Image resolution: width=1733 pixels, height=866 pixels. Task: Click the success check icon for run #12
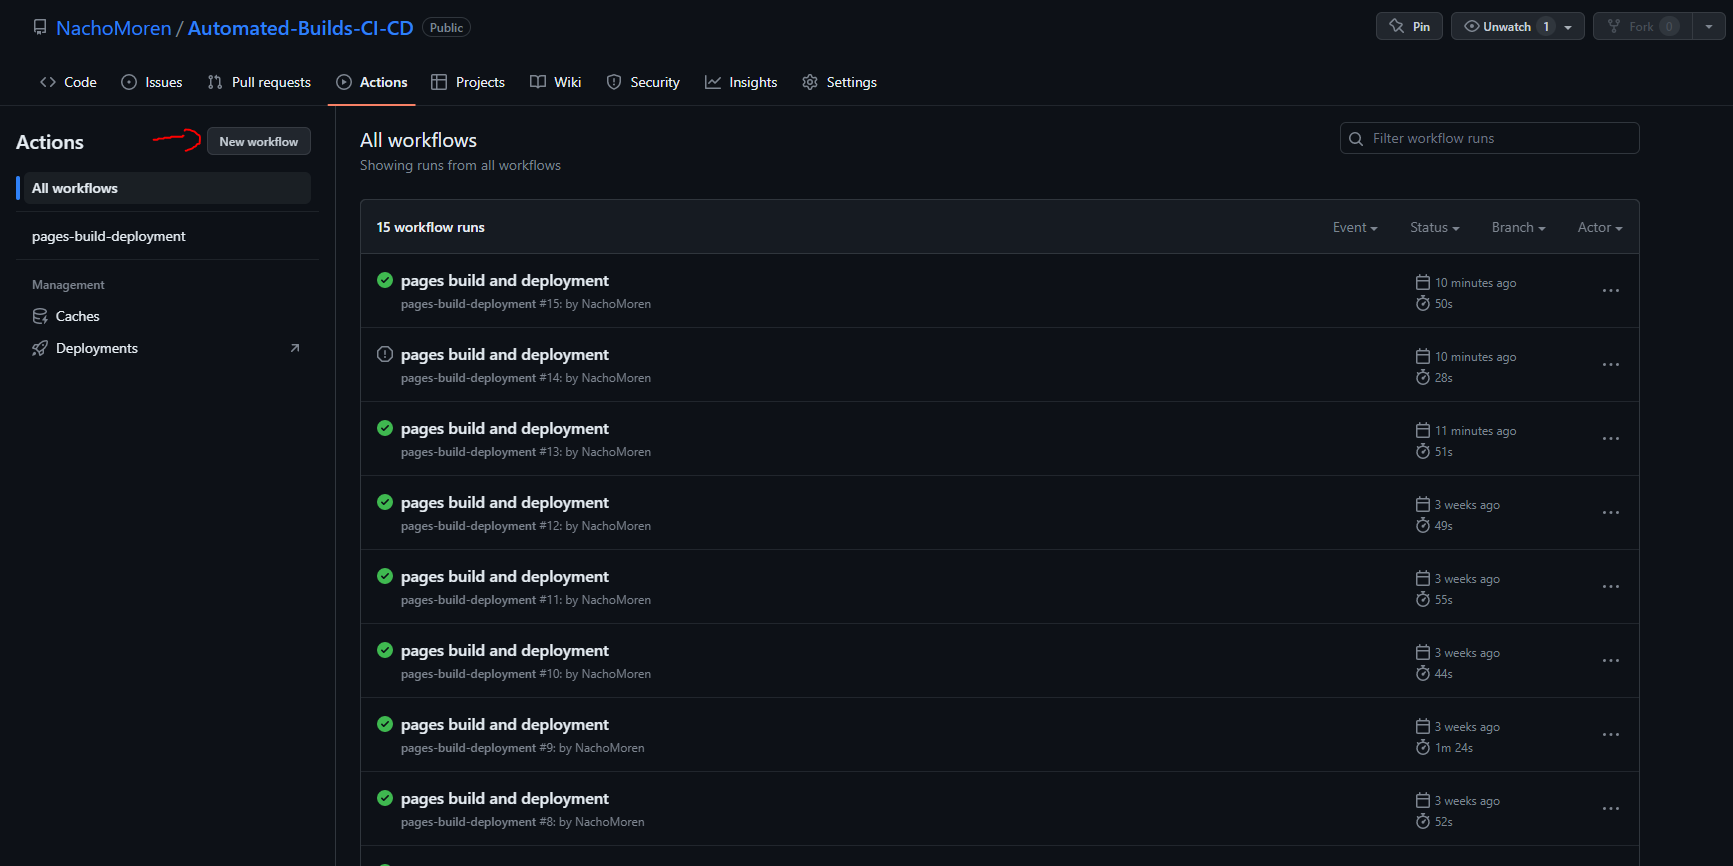click(x=385, y=502)
